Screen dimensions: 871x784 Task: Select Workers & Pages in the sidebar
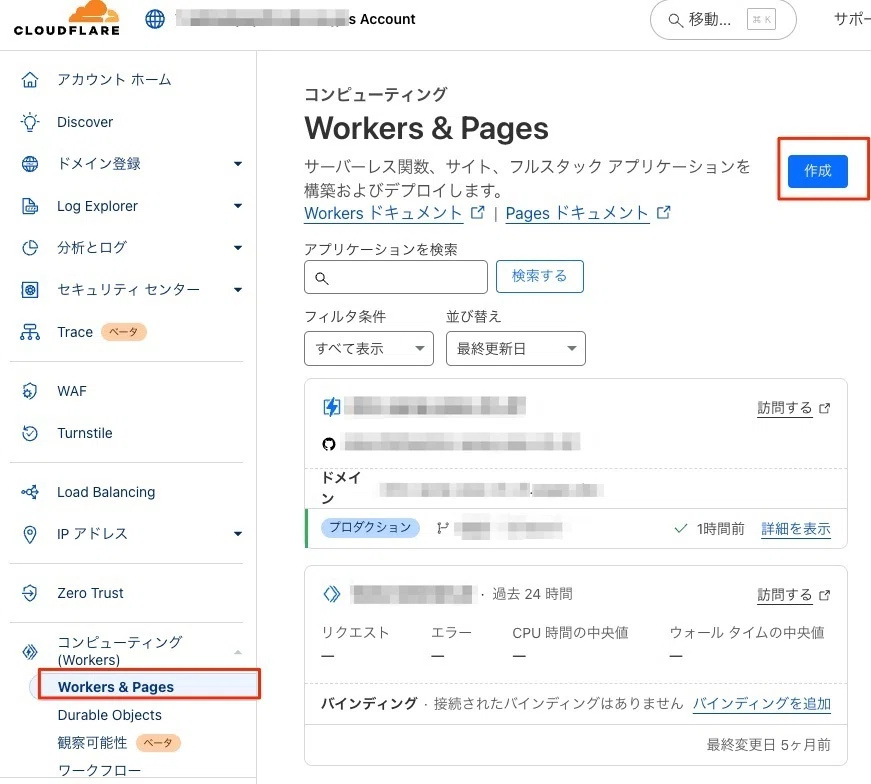point(116,687)
